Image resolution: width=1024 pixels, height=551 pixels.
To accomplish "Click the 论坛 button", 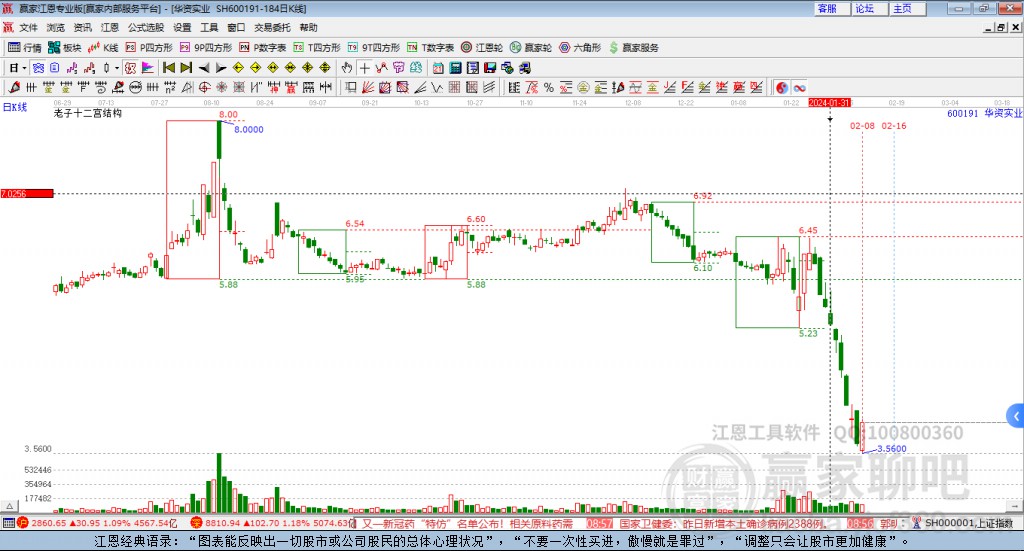I will (x=869, y=8).
